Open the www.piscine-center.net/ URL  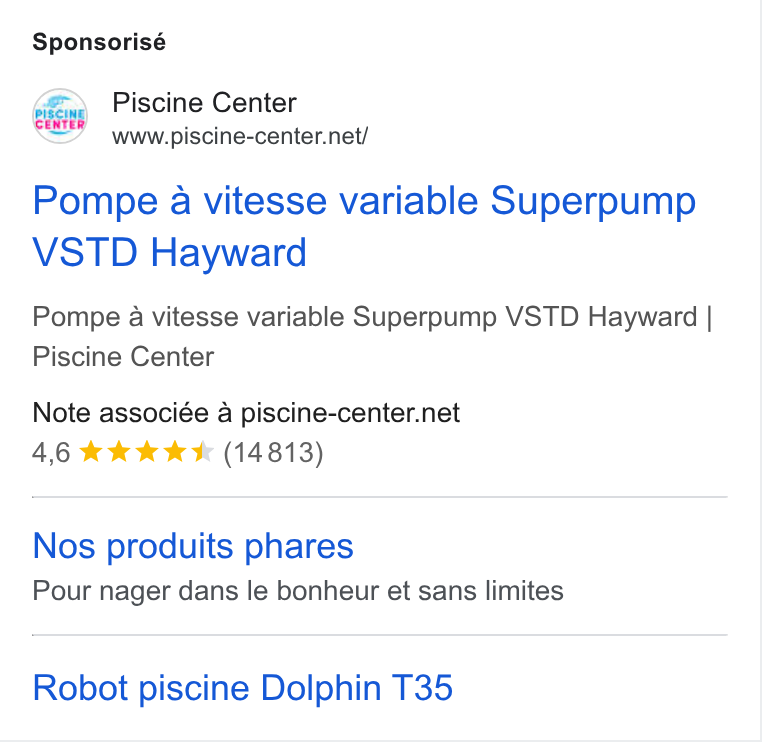(x=240, y=136)
